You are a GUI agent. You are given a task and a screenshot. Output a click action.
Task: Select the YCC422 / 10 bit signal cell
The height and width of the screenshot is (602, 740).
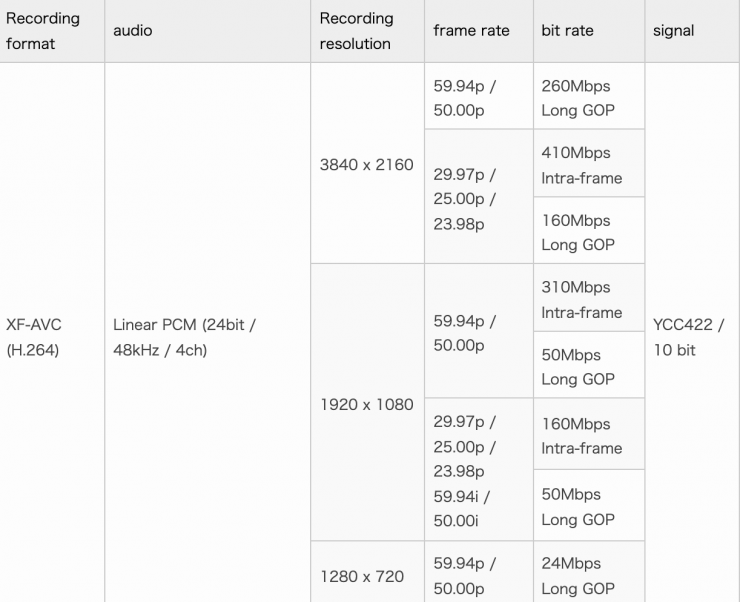[x=688, y=338]
